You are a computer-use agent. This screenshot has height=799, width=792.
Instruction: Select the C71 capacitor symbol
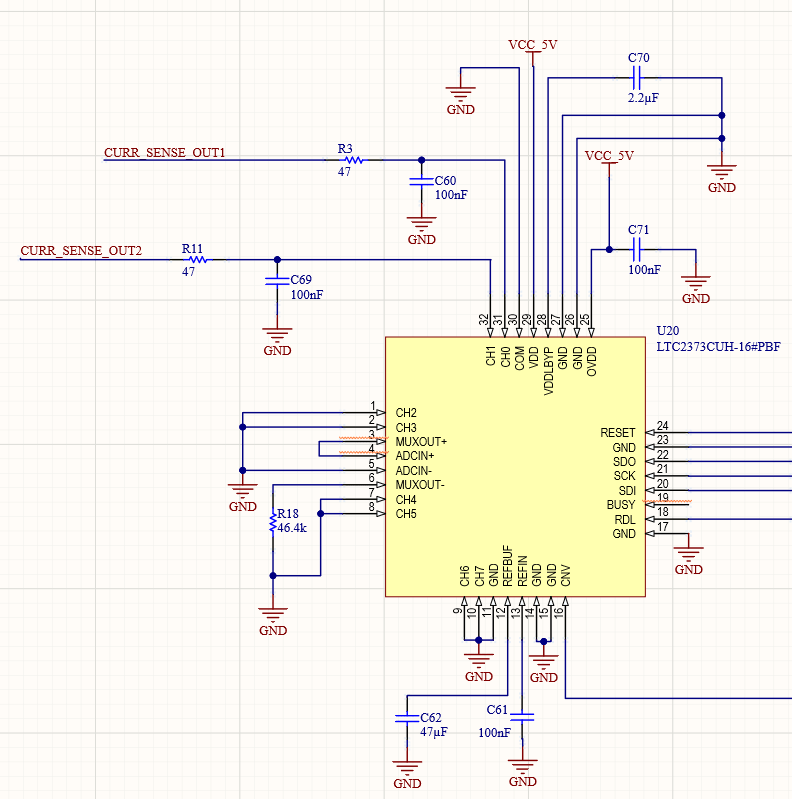[636, 250]
